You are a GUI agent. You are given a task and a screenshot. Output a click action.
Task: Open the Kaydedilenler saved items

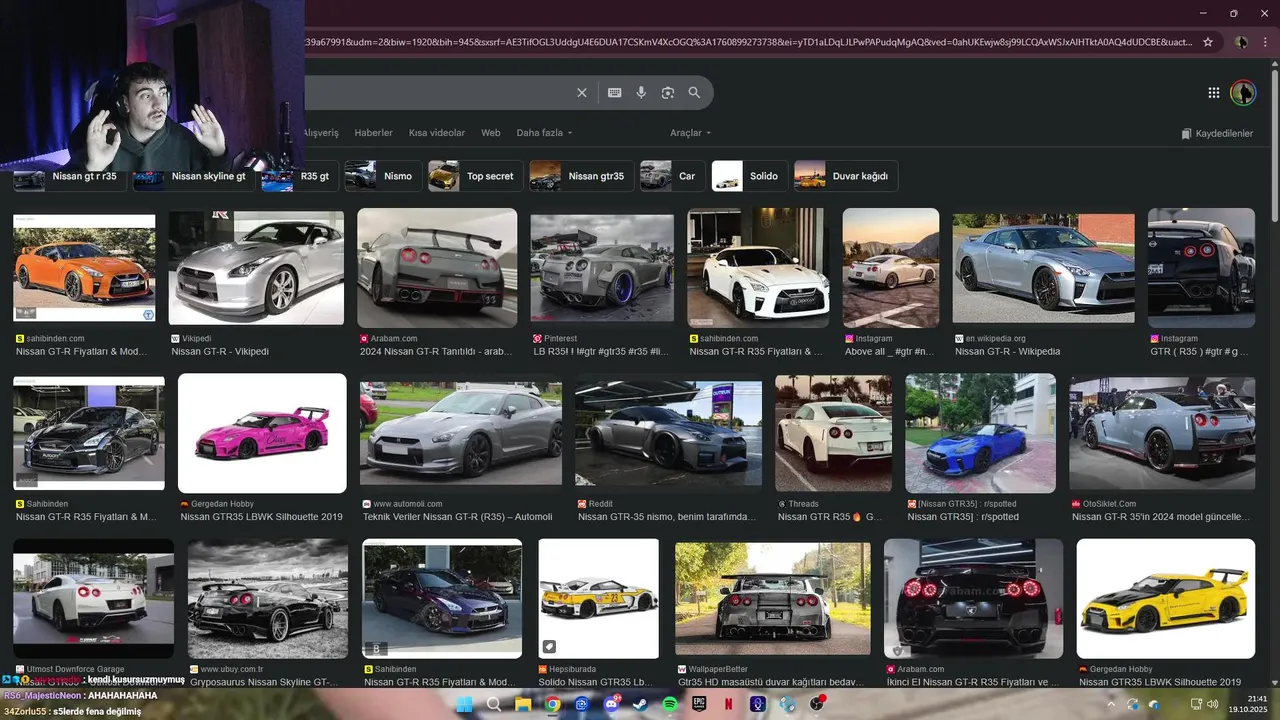click(1217, 133)
